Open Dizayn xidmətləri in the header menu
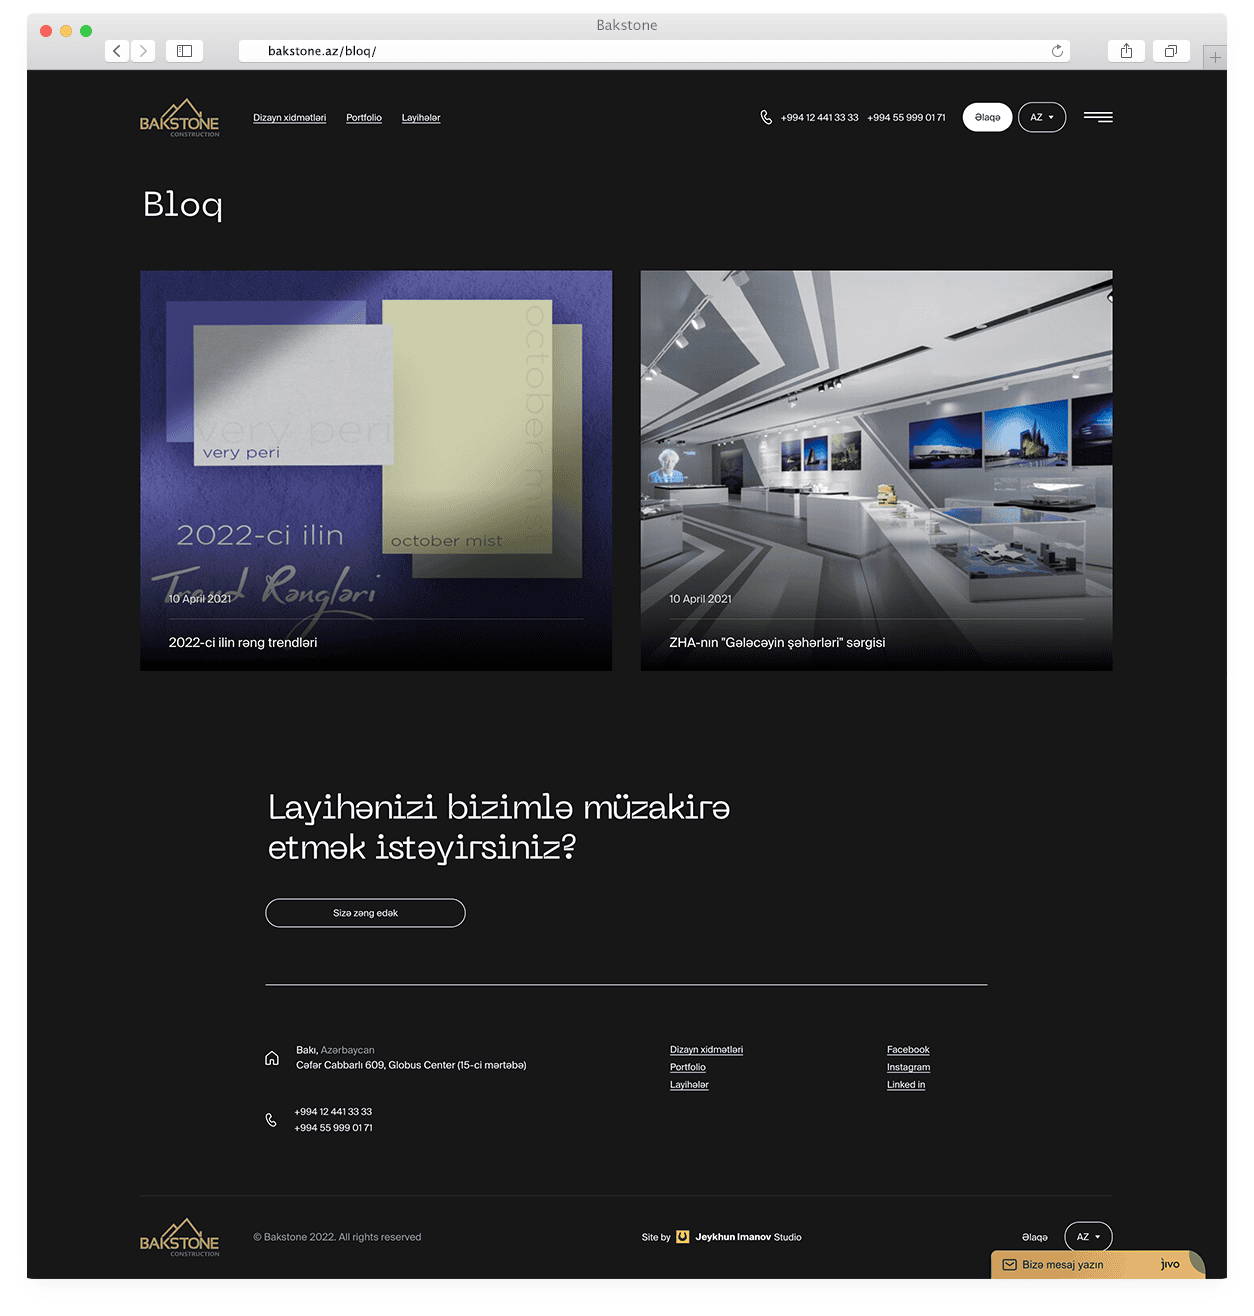Viewport: 1254px width, 1316px height. click(289, 118)
